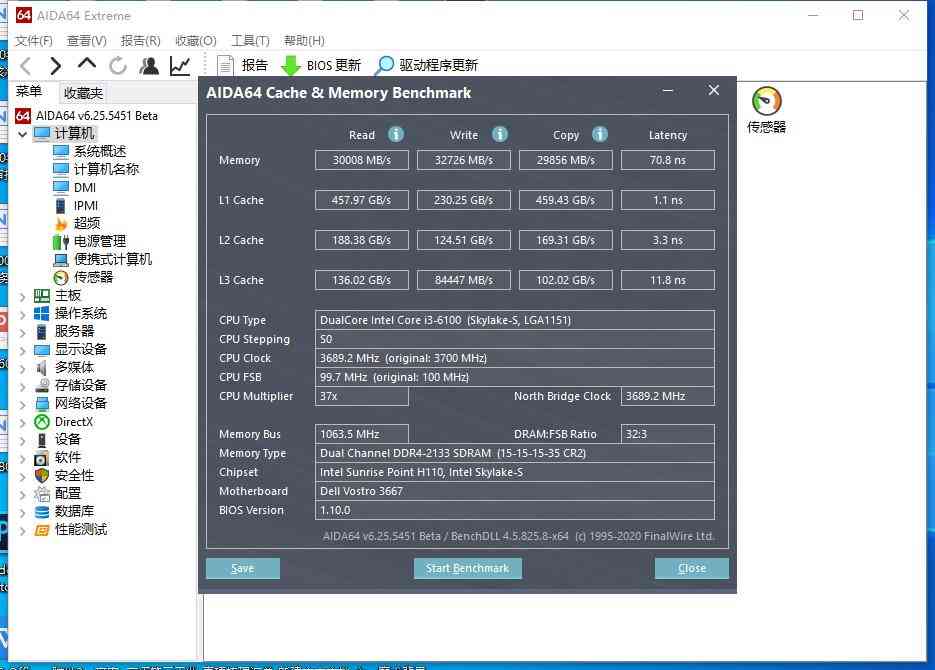Open the graph chart toolbar icon
The image size is (935, 670).
point(180,66)
